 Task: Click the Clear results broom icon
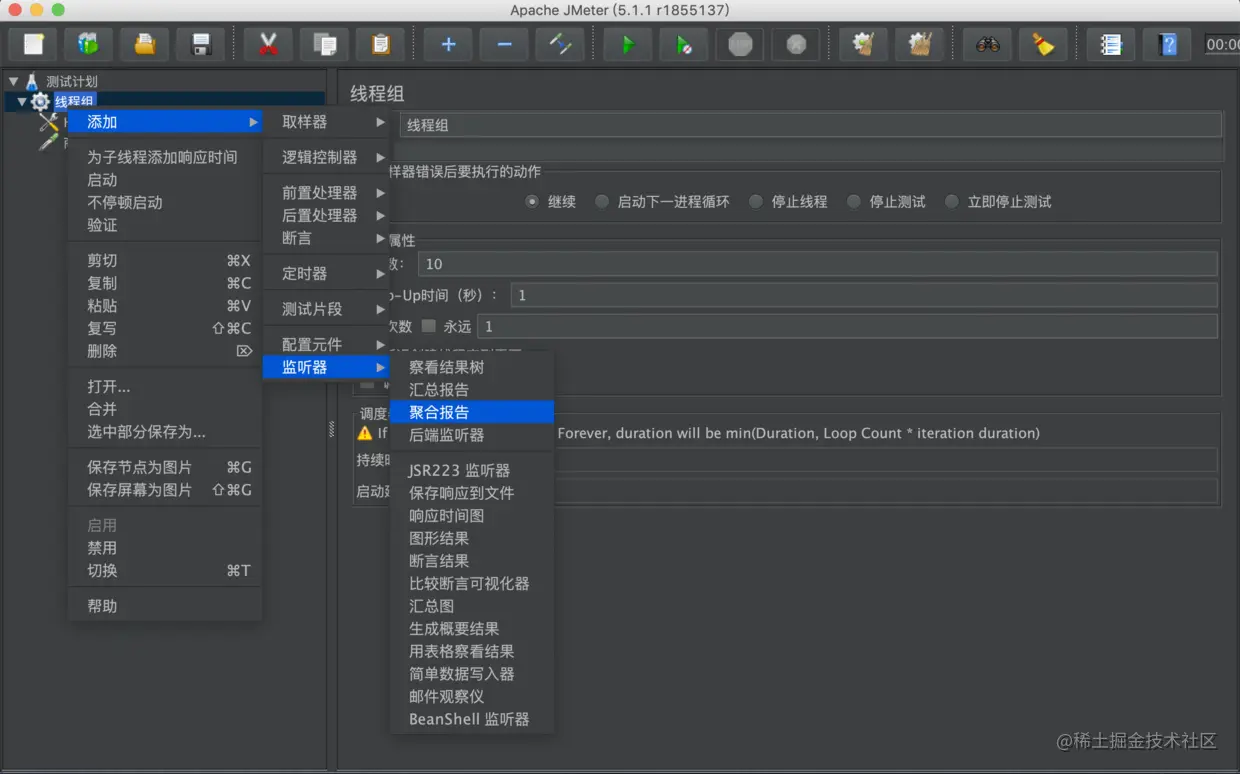point(864,45)
